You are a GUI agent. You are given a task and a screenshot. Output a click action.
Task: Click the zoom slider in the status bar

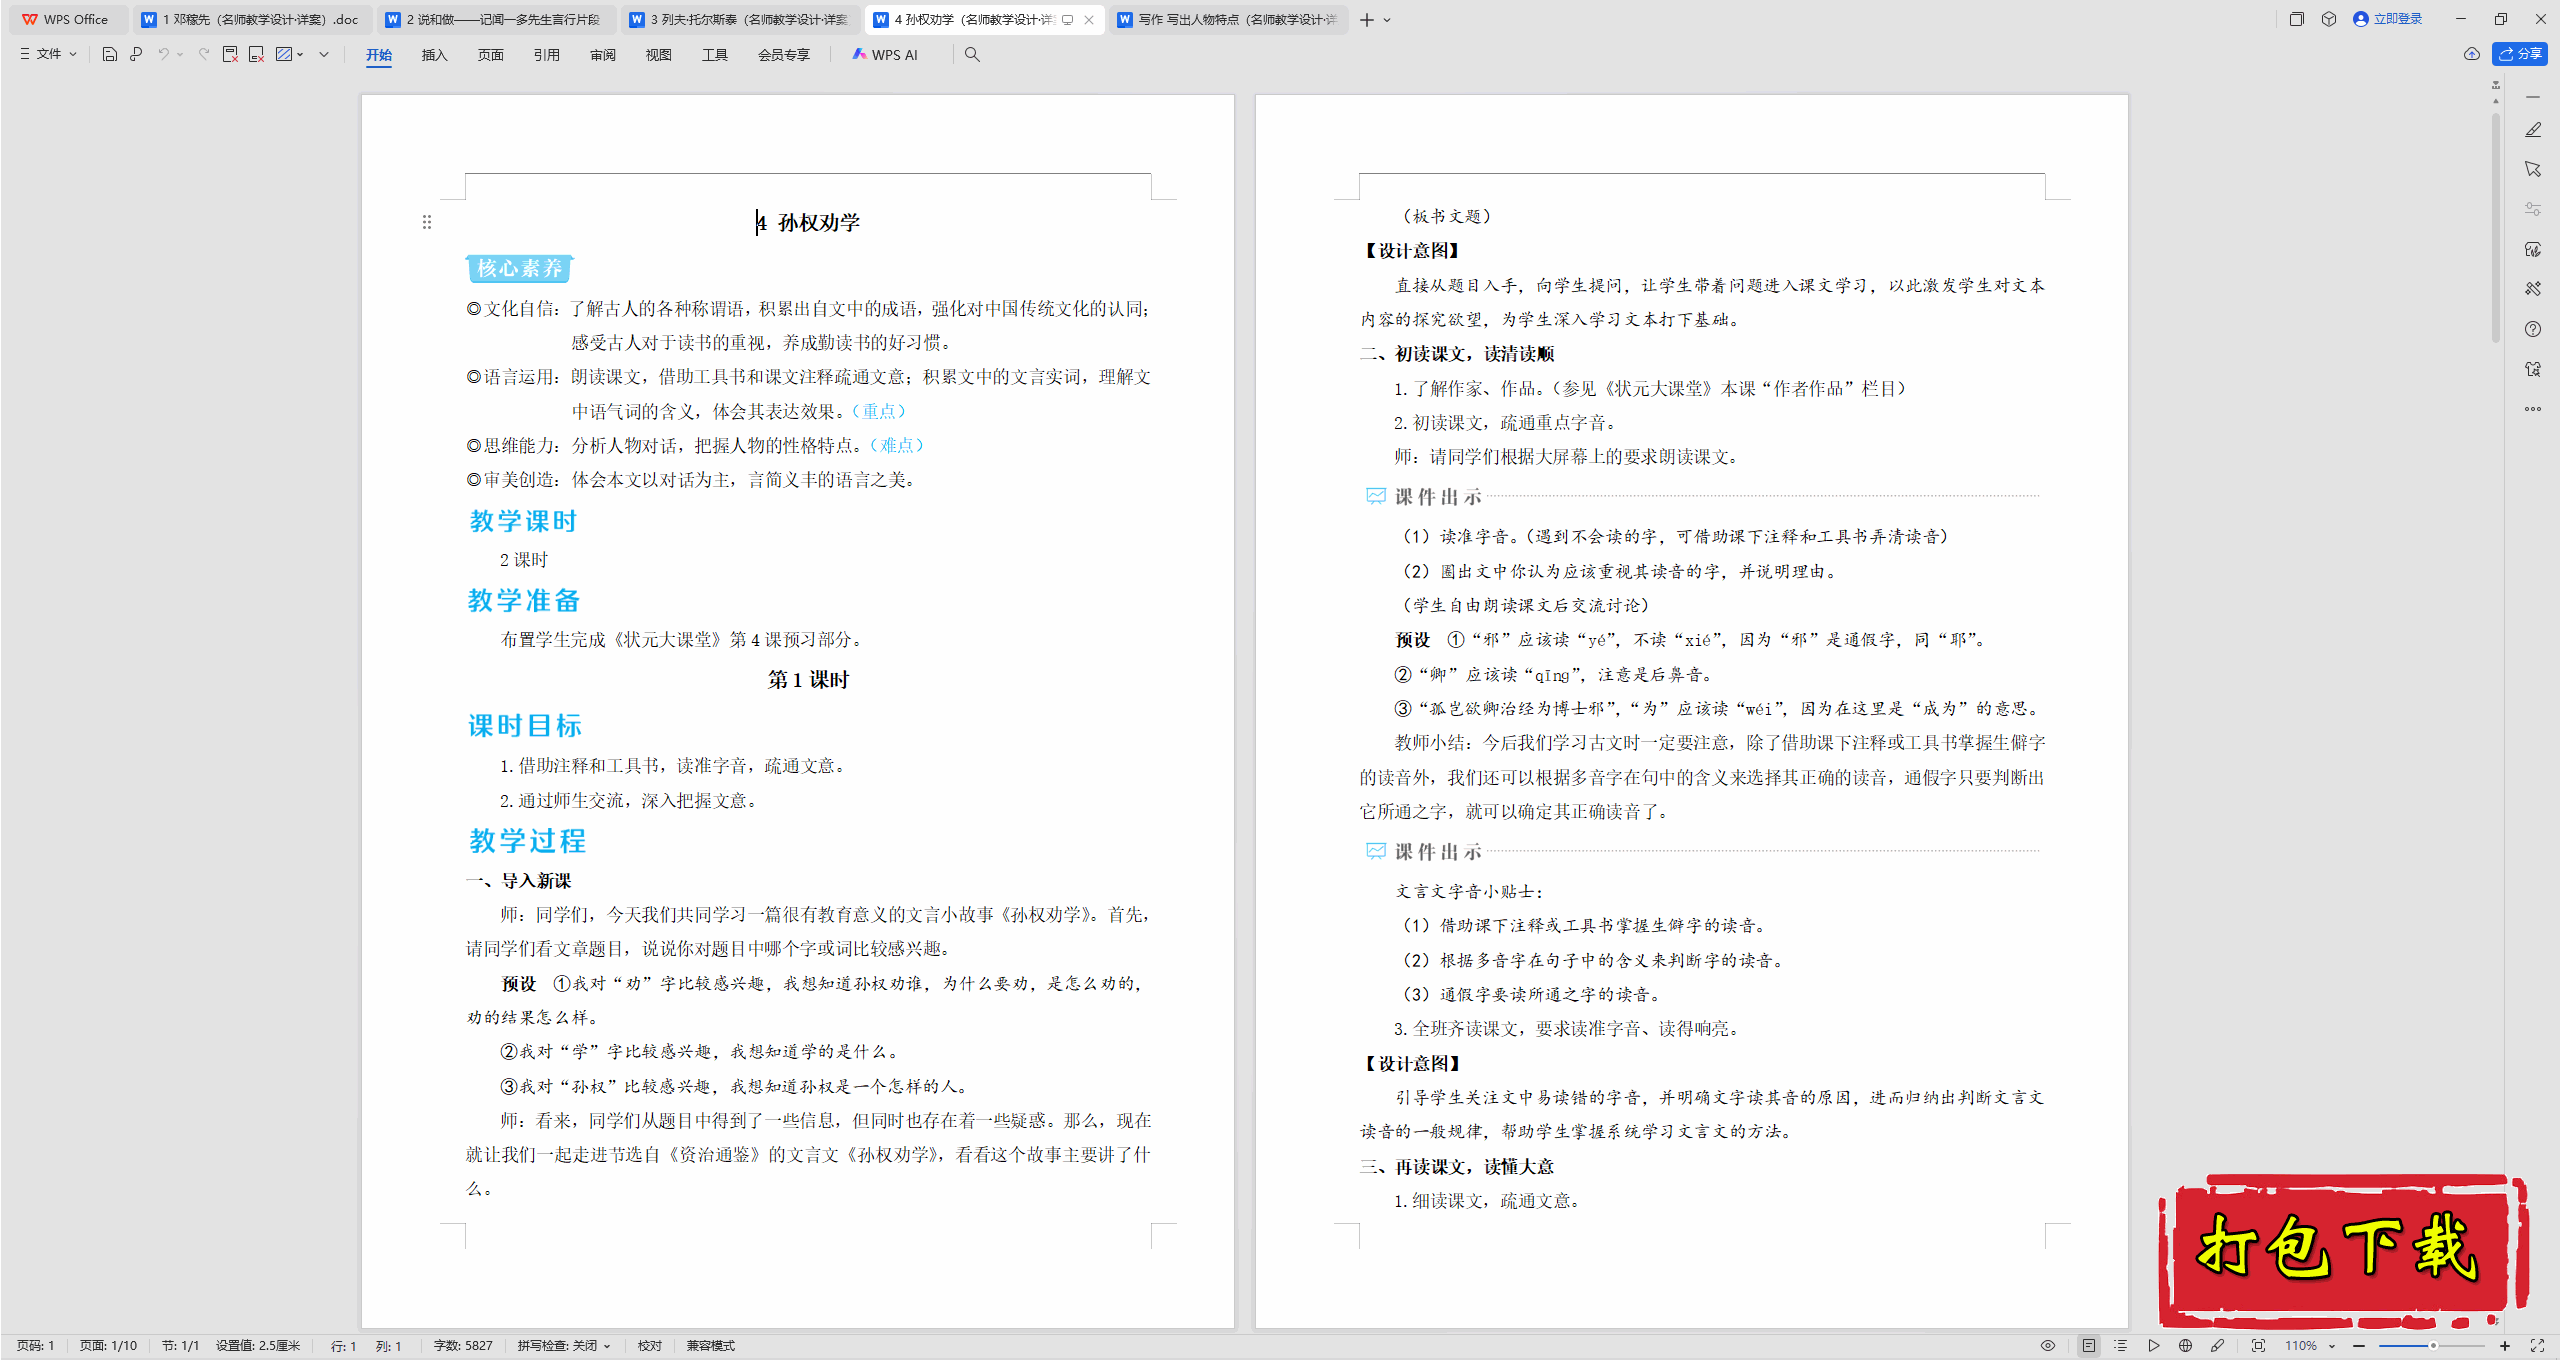click(x=2432, y=1346)
